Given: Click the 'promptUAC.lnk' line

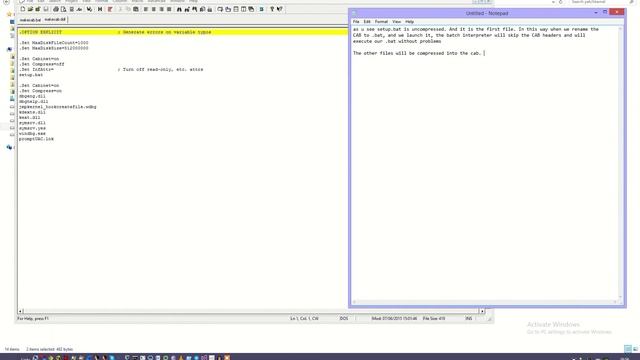Looking at the screenshot, I should point(36,138).
